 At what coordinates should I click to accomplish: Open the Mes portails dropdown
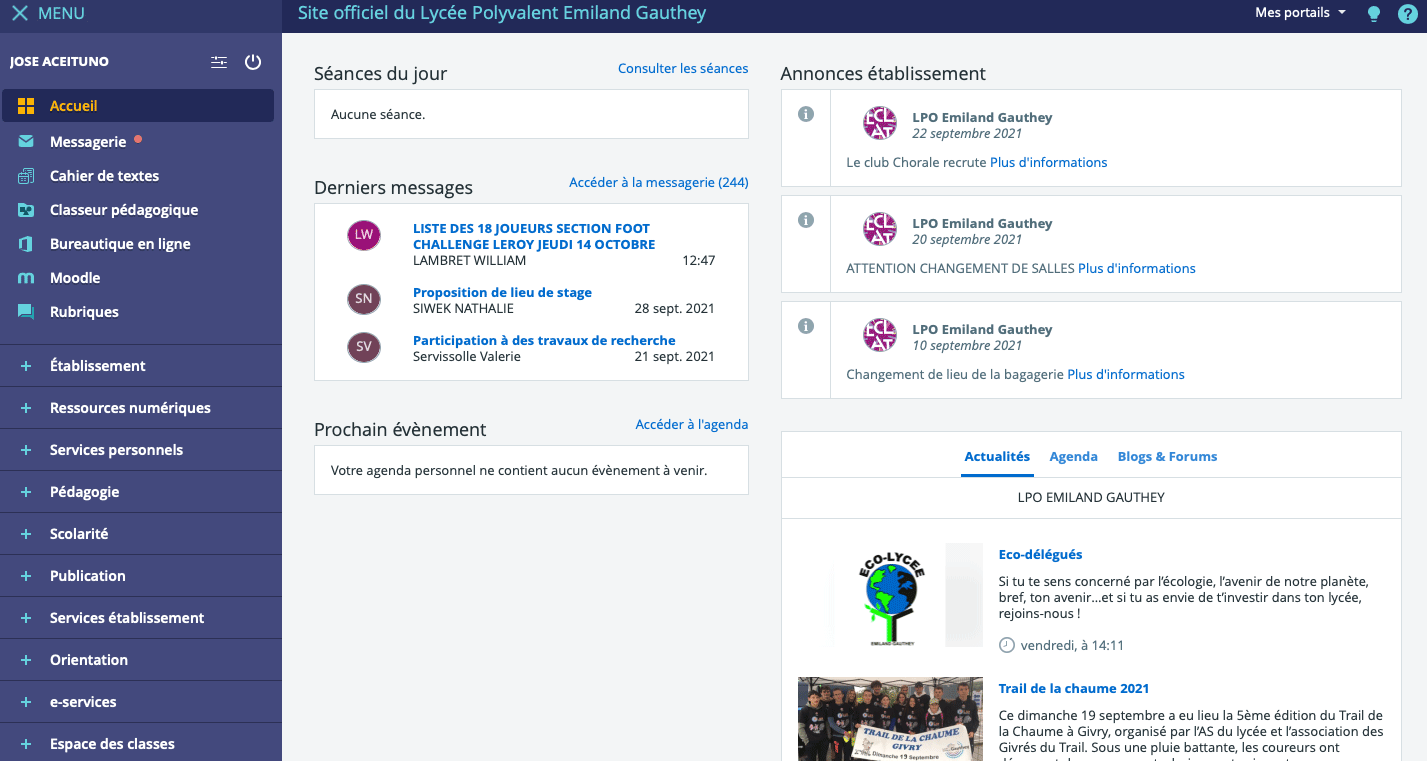tap(1300, 13)
